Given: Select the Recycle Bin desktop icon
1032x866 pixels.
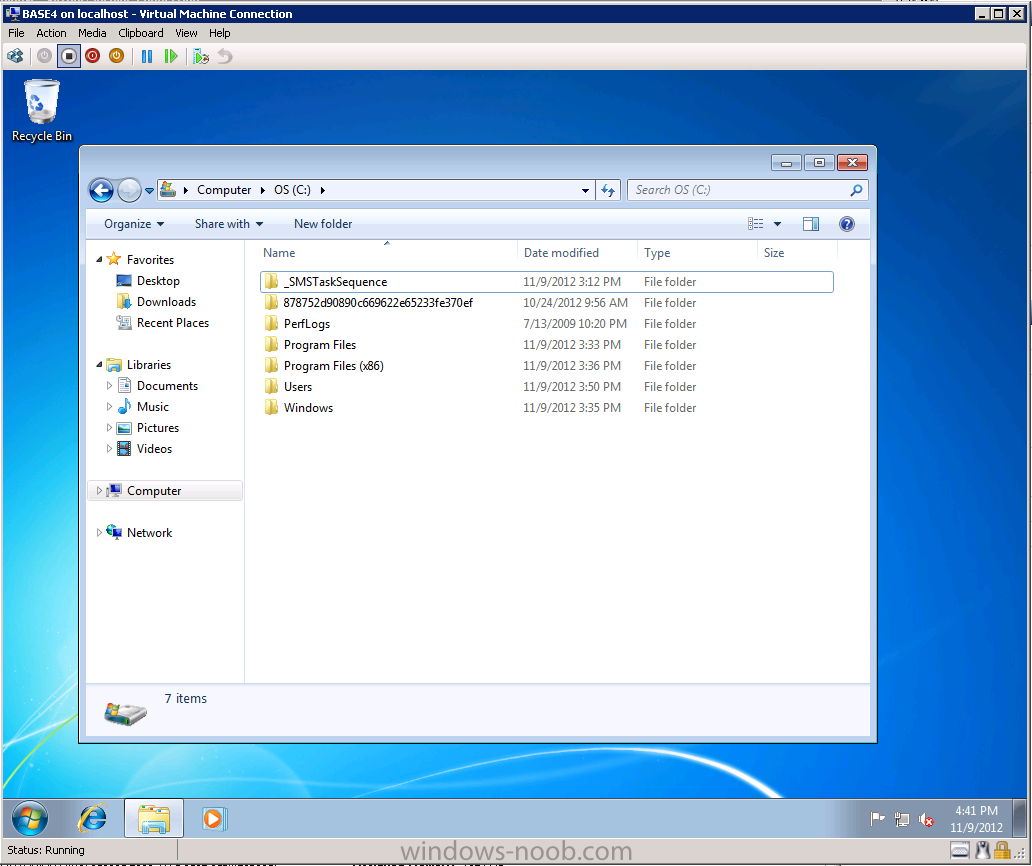Looking at the screenshot, I should pos(41,111).
